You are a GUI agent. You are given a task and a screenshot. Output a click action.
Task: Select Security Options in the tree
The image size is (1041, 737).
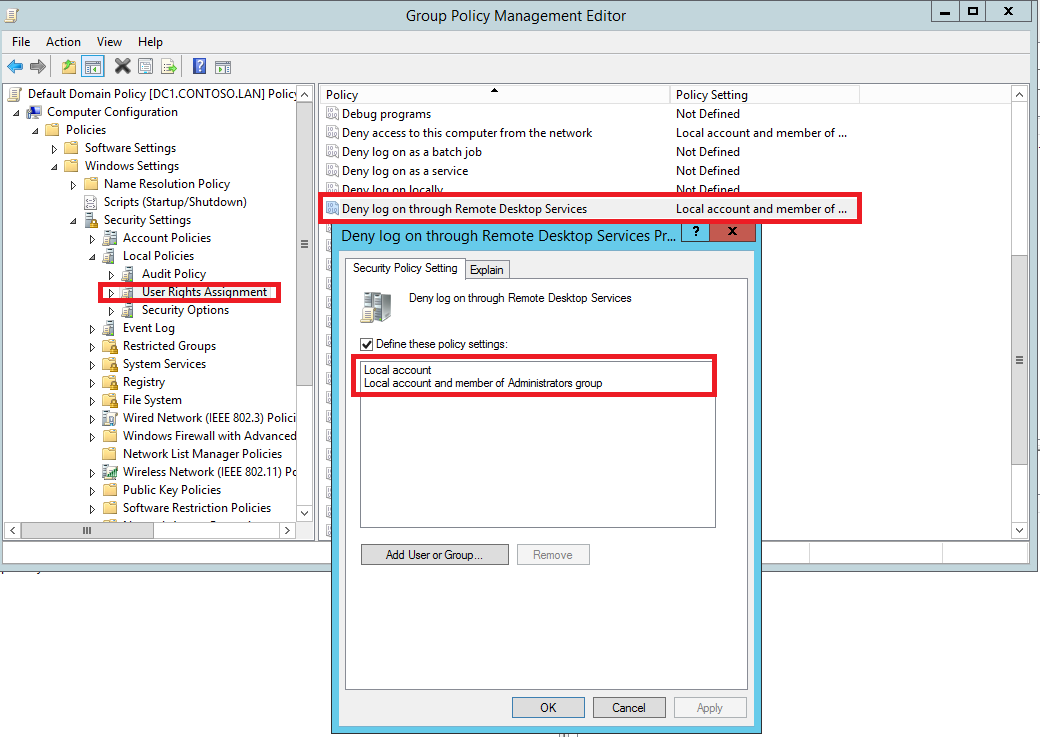tap(185, 310)
